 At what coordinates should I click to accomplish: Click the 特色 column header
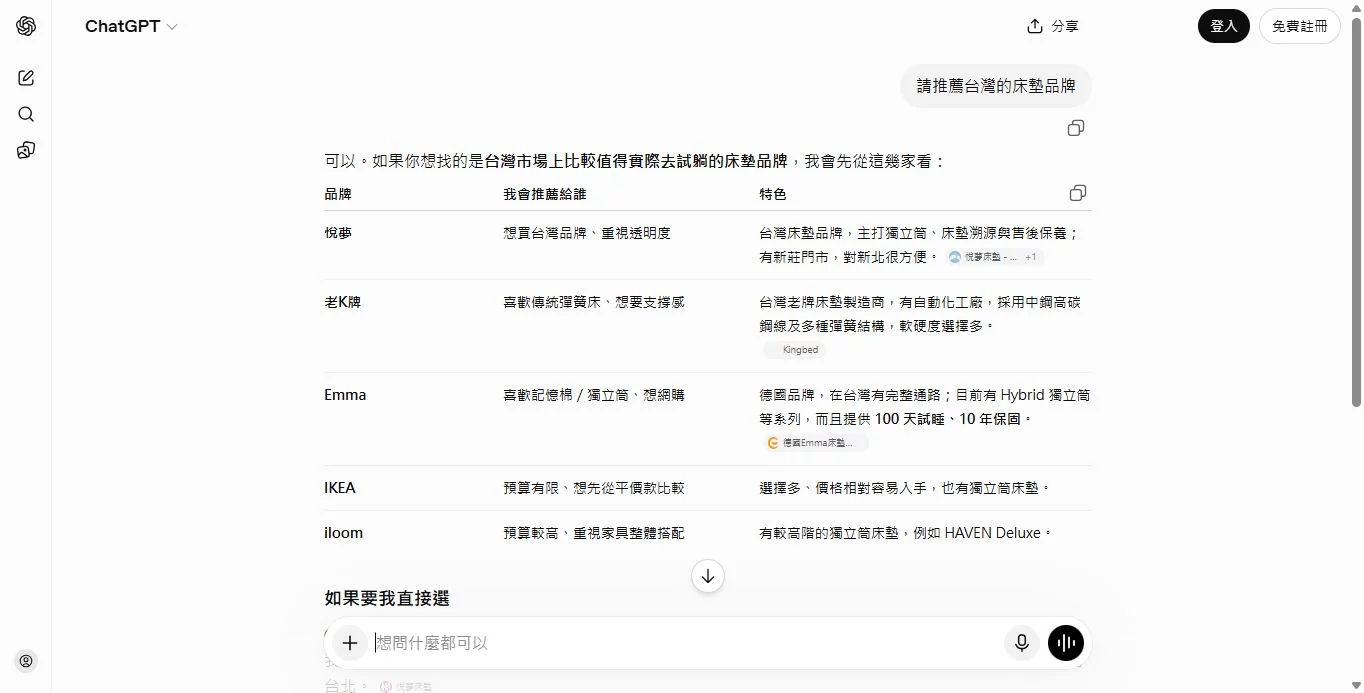773,194
